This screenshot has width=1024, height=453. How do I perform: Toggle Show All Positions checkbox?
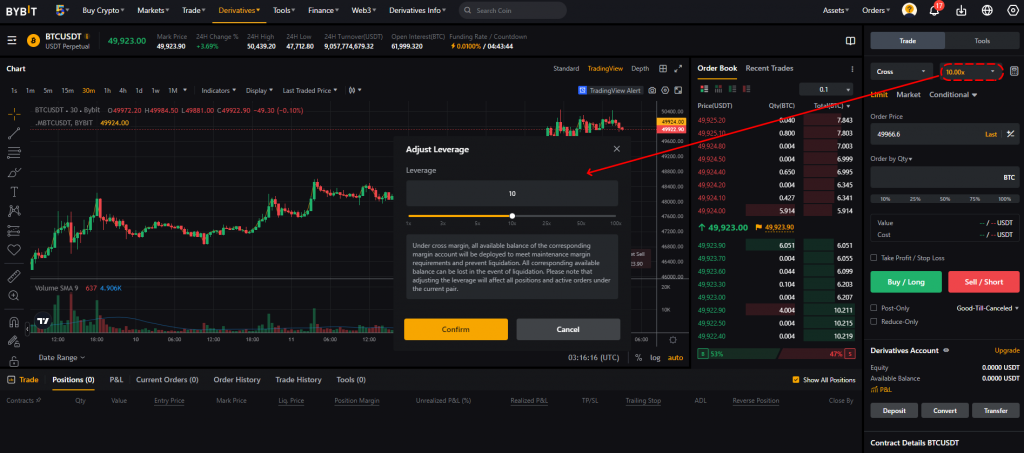coord(795,380)
